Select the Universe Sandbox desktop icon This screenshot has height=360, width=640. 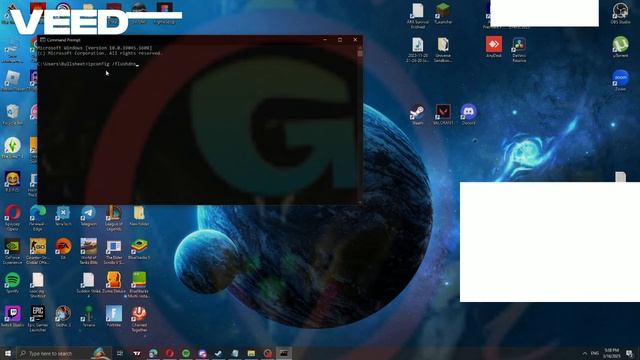tap(443, 49)
